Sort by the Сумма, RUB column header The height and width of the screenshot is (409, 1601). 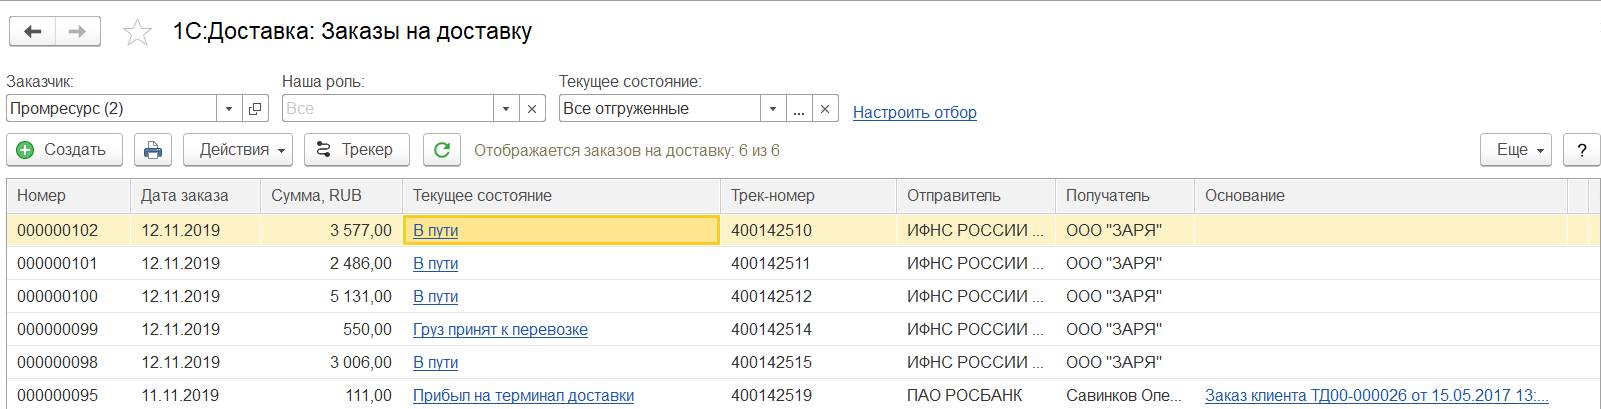316,196
